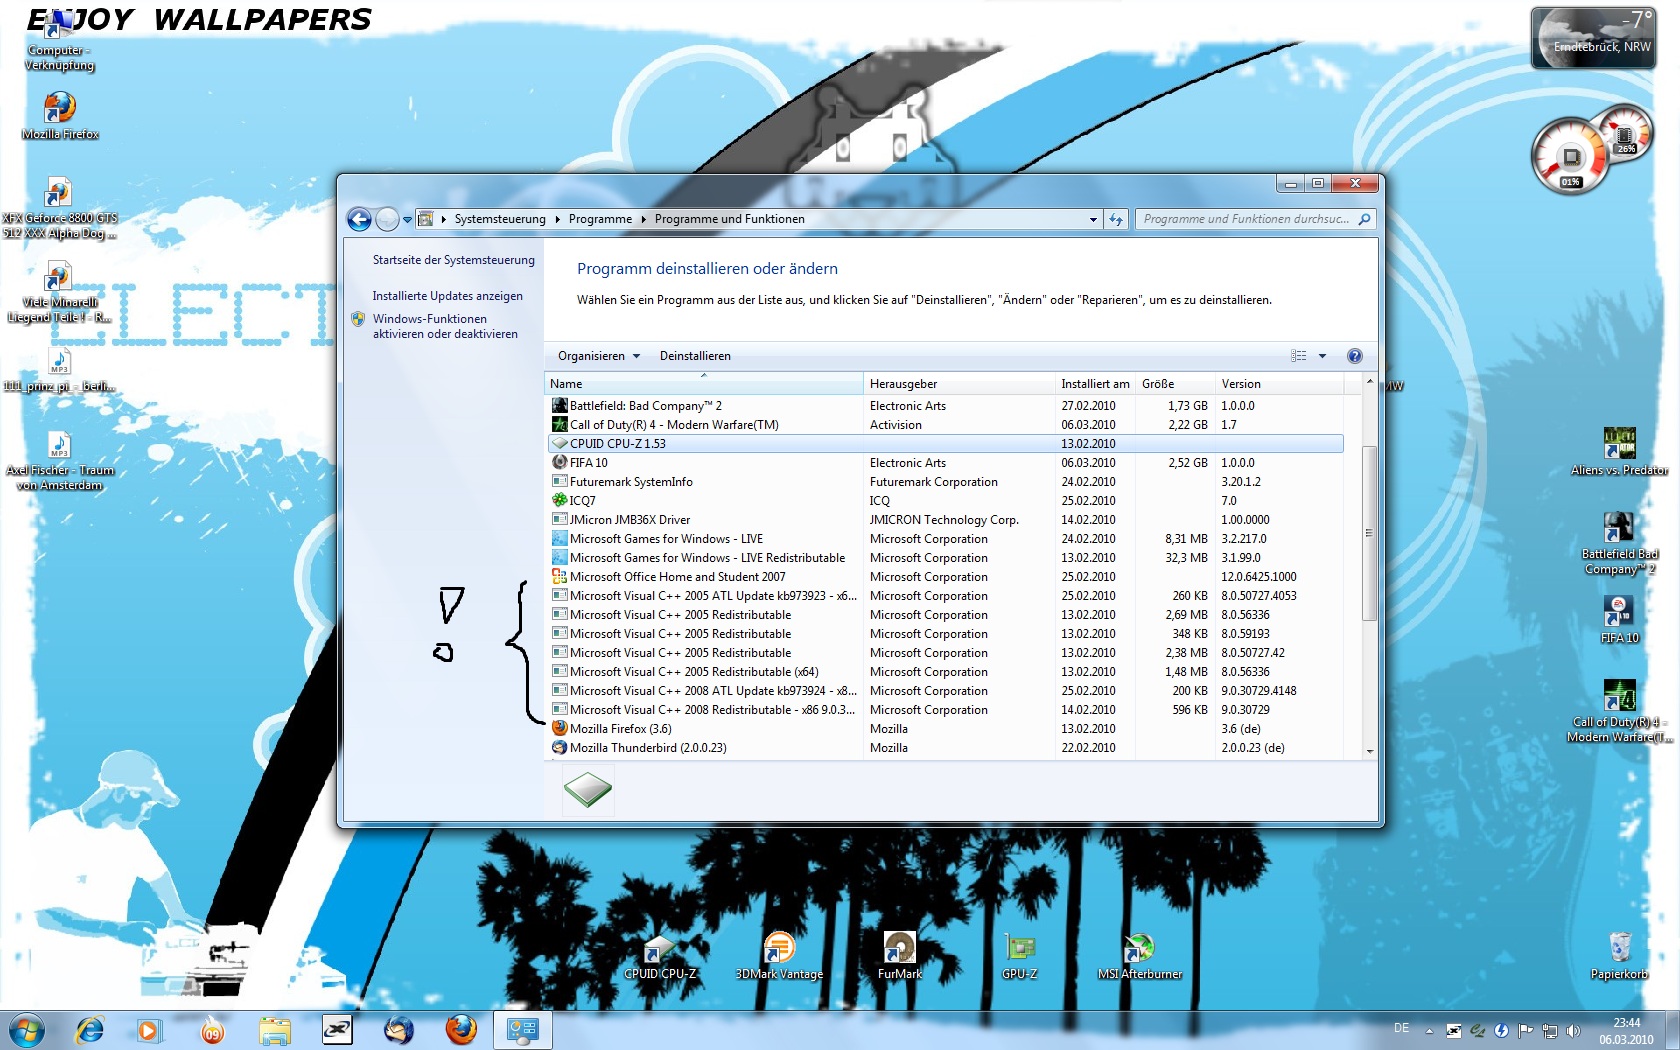Show hidden tray icons arrow
The width and height of the screenshot is (1680, 1050).
[x=1429, y=1030]
